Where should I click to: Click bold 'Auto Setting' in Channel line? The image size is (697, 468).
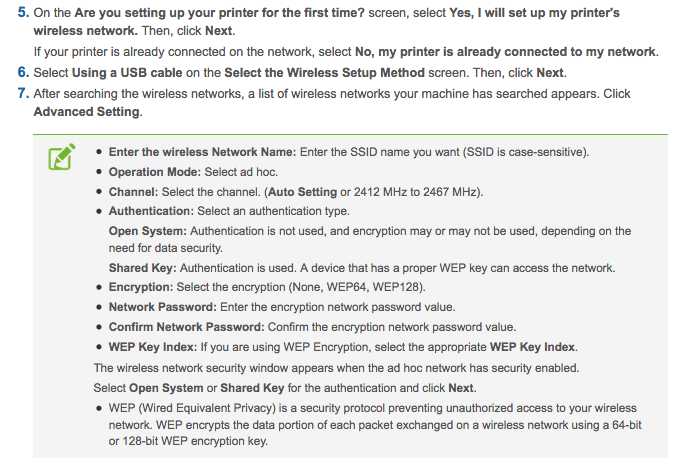[x=303, y=192]
